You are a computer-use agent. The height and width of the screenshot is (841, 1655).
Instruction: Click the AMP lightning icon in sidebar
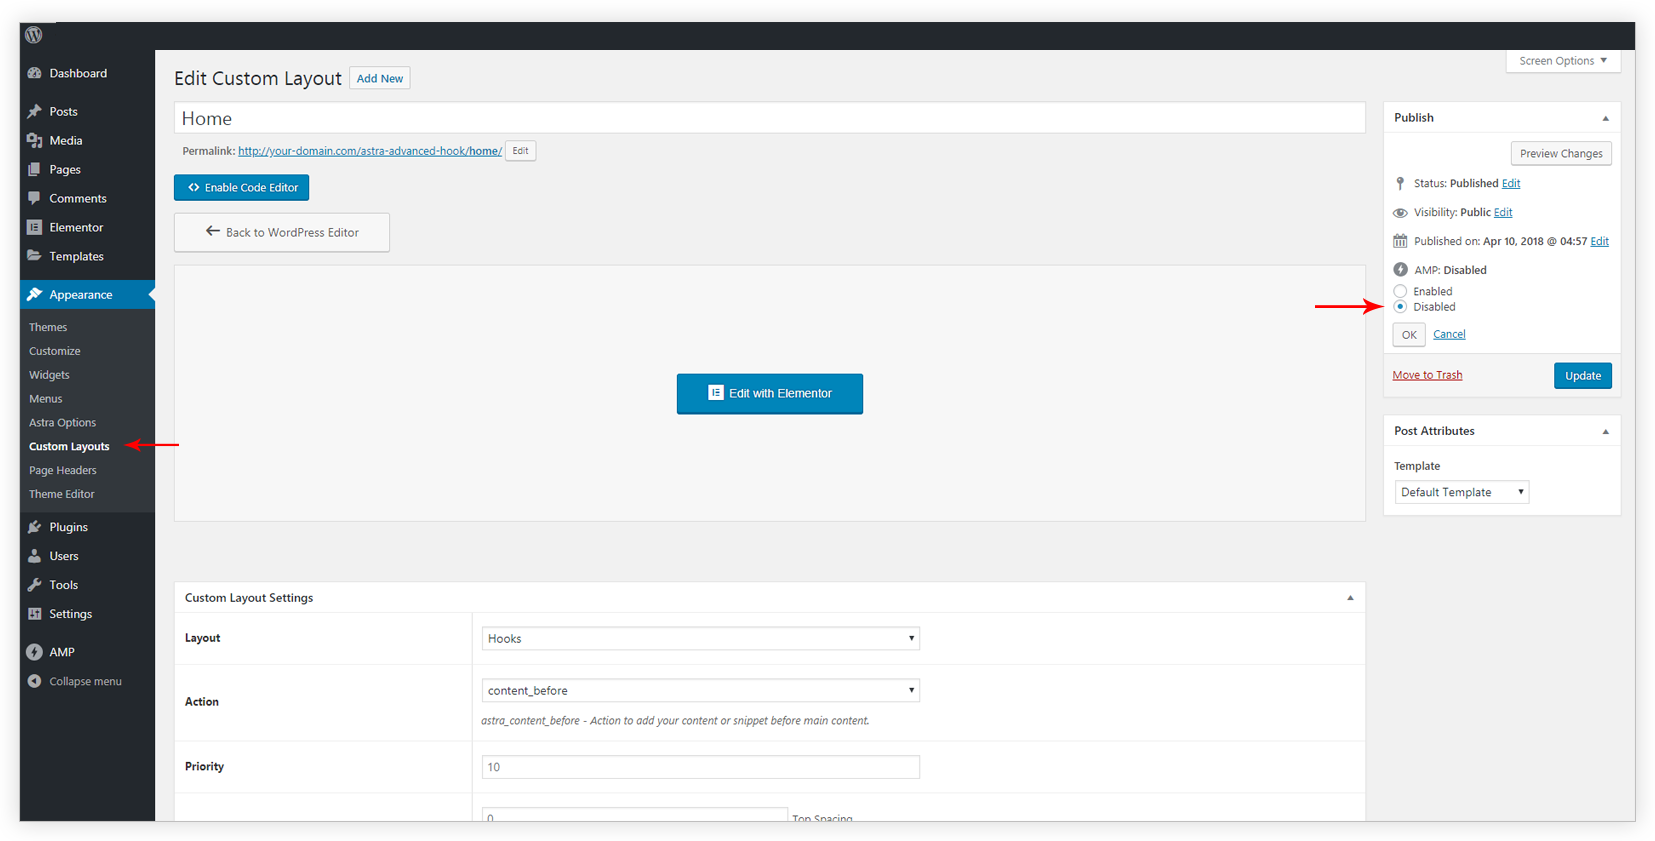tap(35, 652)
